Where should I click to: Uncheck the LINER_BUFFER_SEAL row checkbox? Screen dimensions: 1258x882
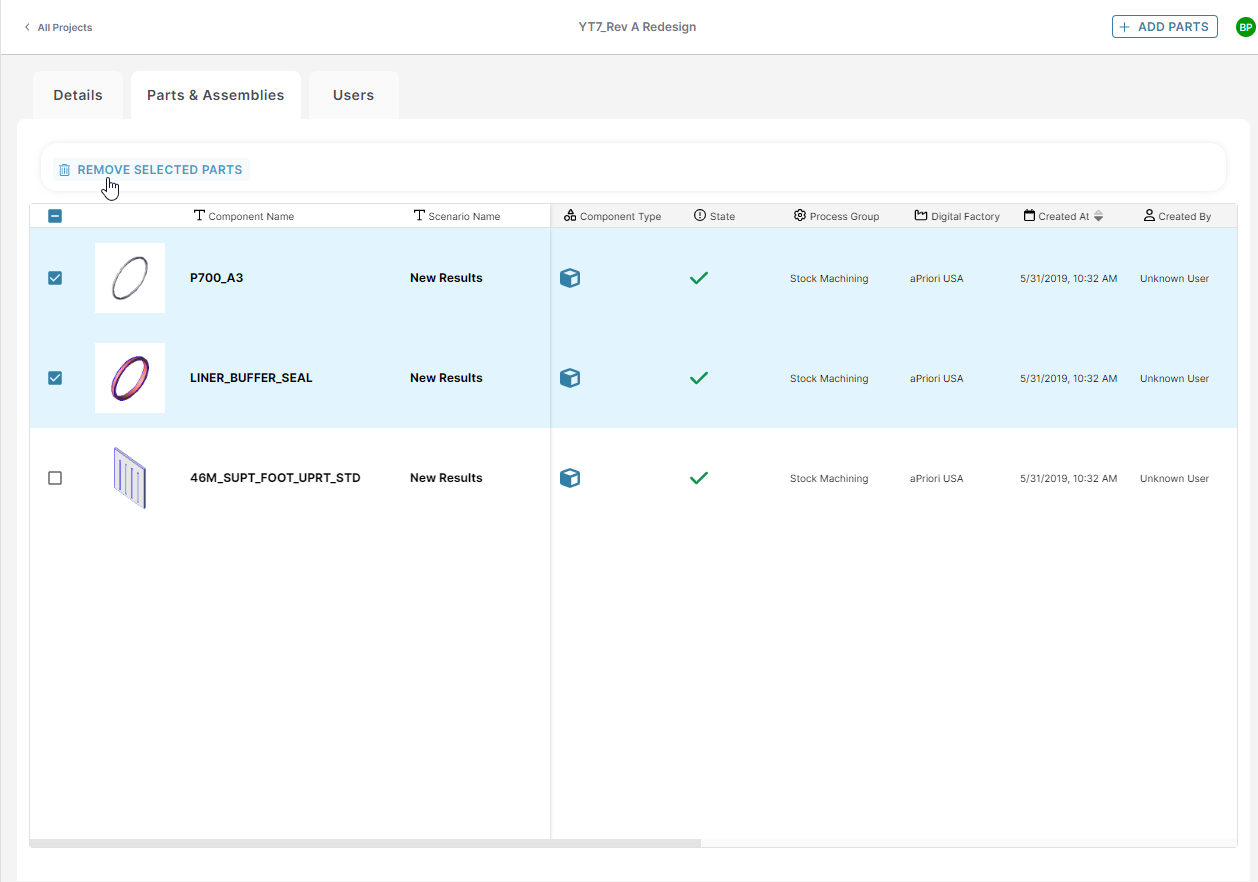click(55, 378)
